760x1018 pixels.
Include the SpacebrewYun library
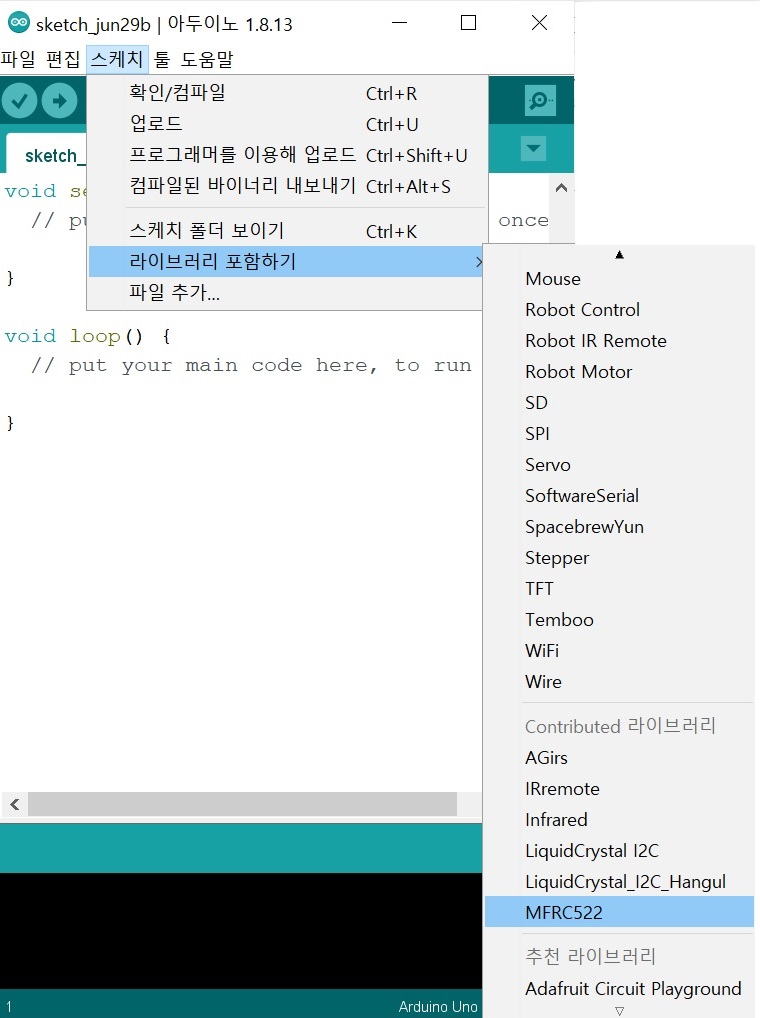[619, 527]
